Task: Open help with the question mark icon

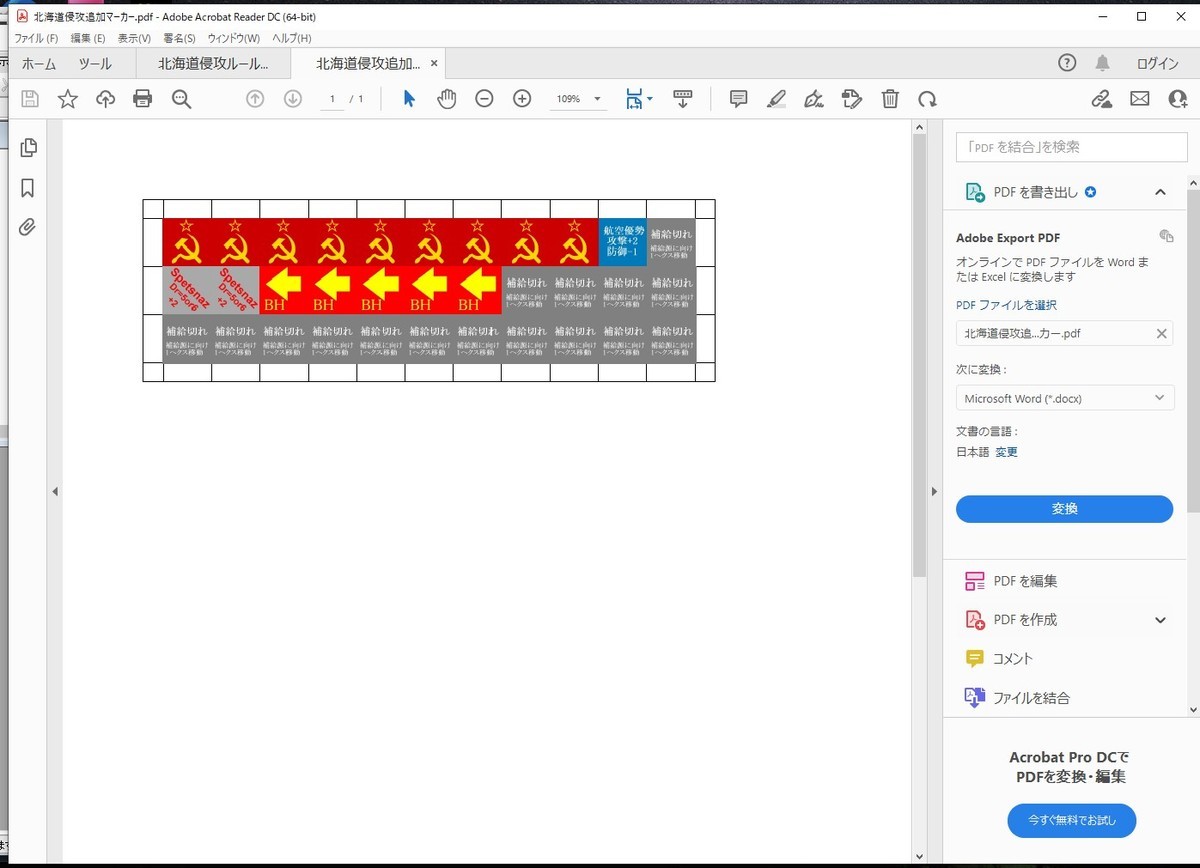Action: click(x=1067, y=63)
